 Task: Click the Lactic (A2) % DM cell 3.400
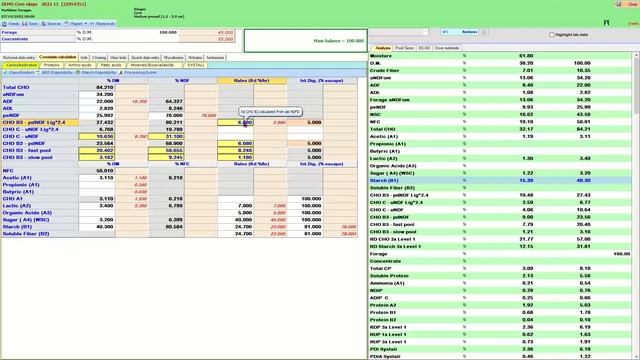pyautogui.click(x=97, y=206)
